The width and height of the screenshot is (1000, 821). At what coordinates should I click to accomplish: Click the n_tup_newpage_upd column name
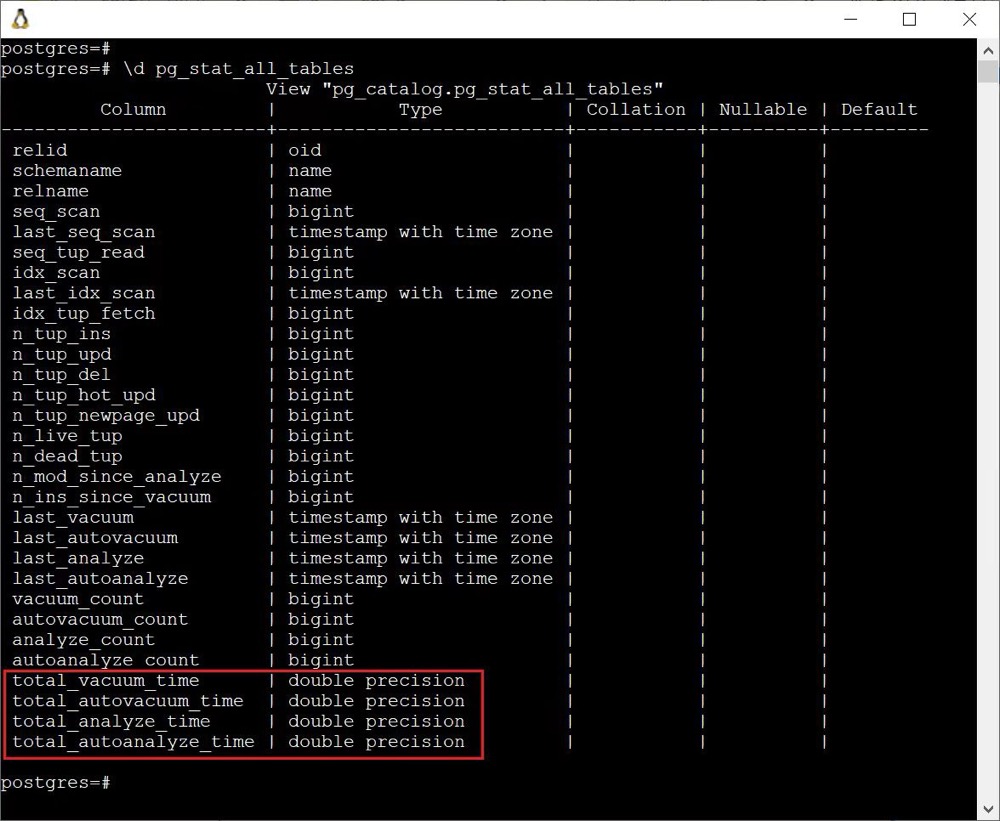tap(106, 416)
